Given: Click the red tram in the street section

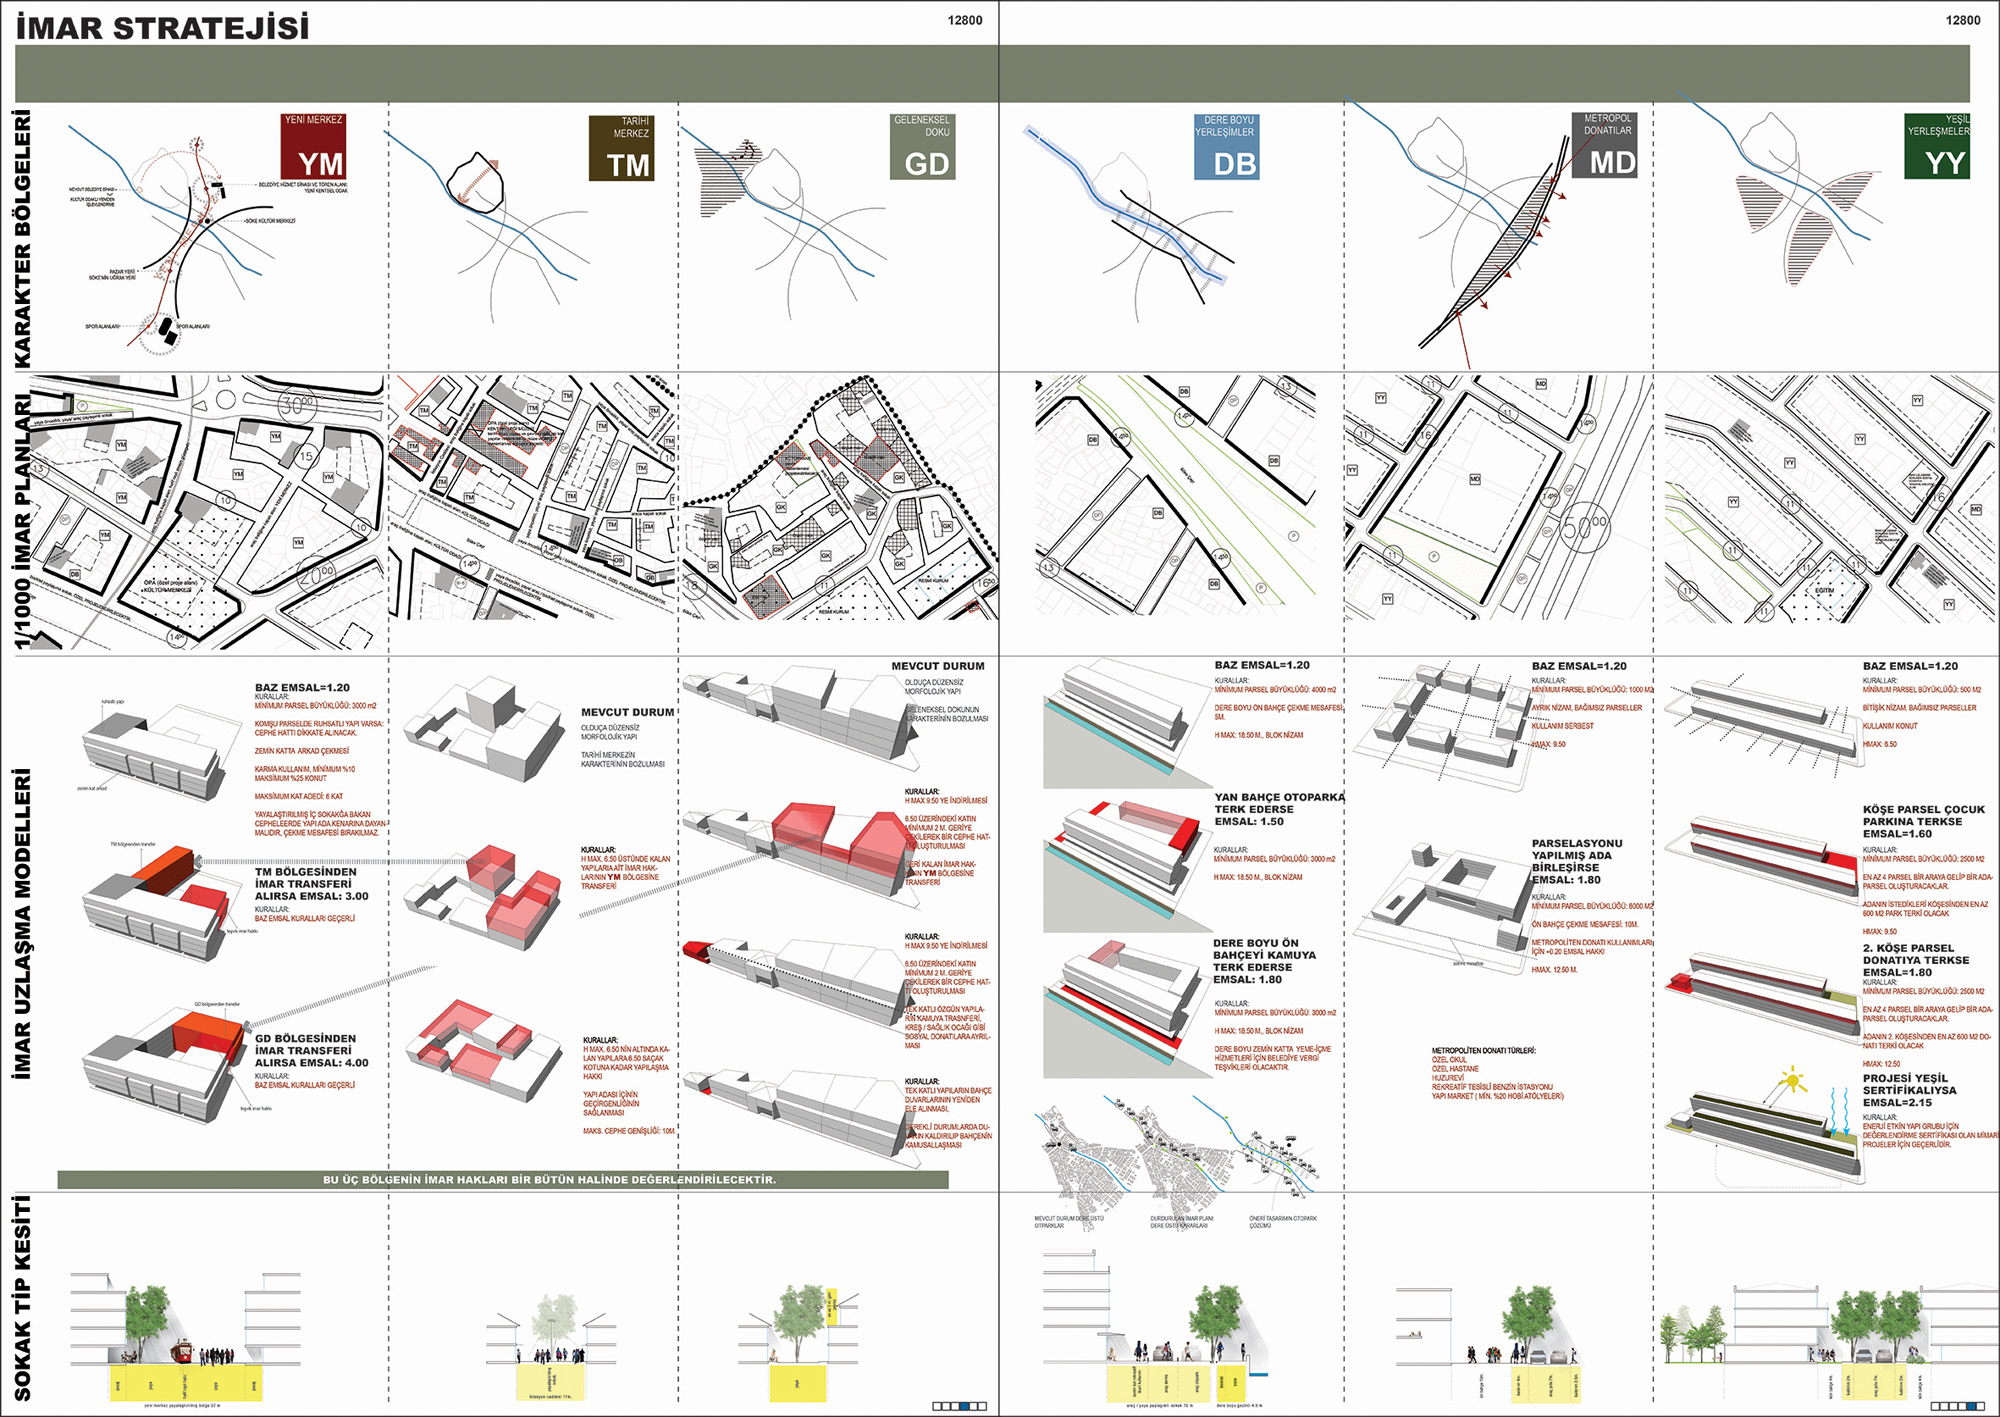Looking at the screenshot, I should [182, 1352].
